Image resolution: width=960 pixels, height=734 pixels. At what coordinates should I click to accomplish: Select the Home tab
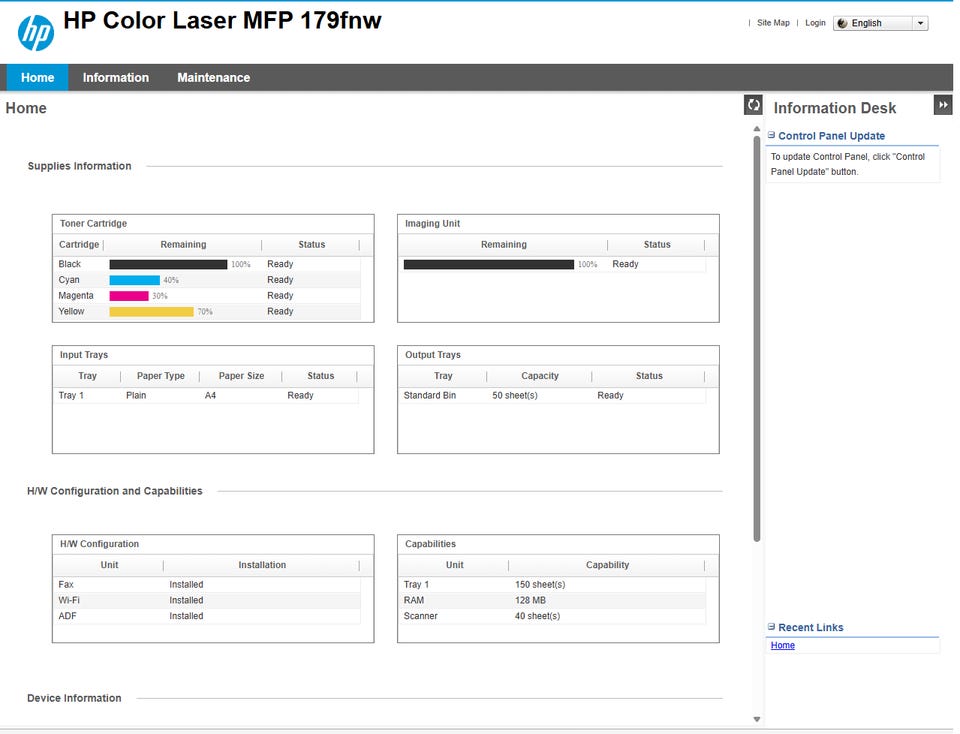37,78
